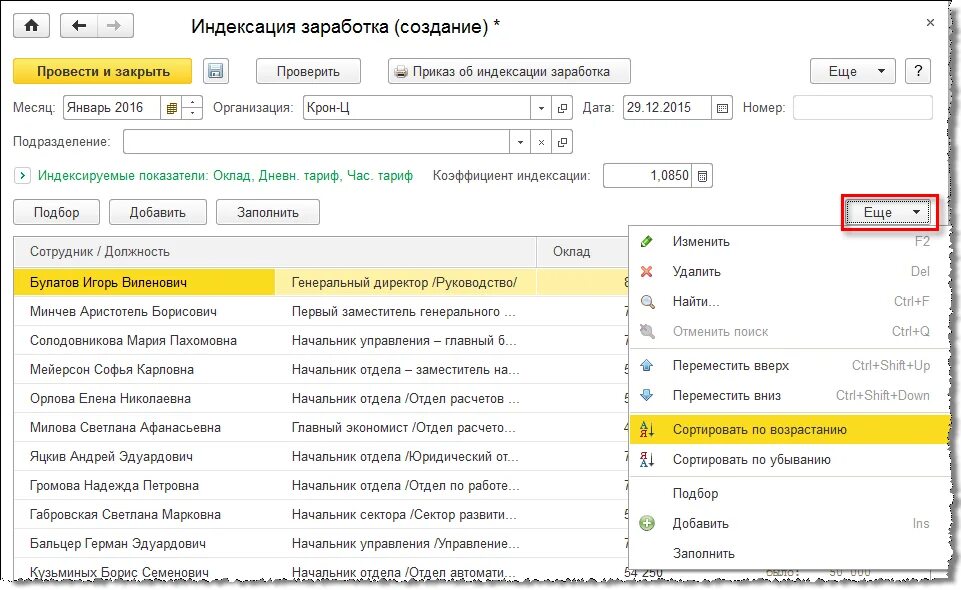Click the help question mark icon
Viewport: 961px width, 590px height.
(x=917, y=70)
